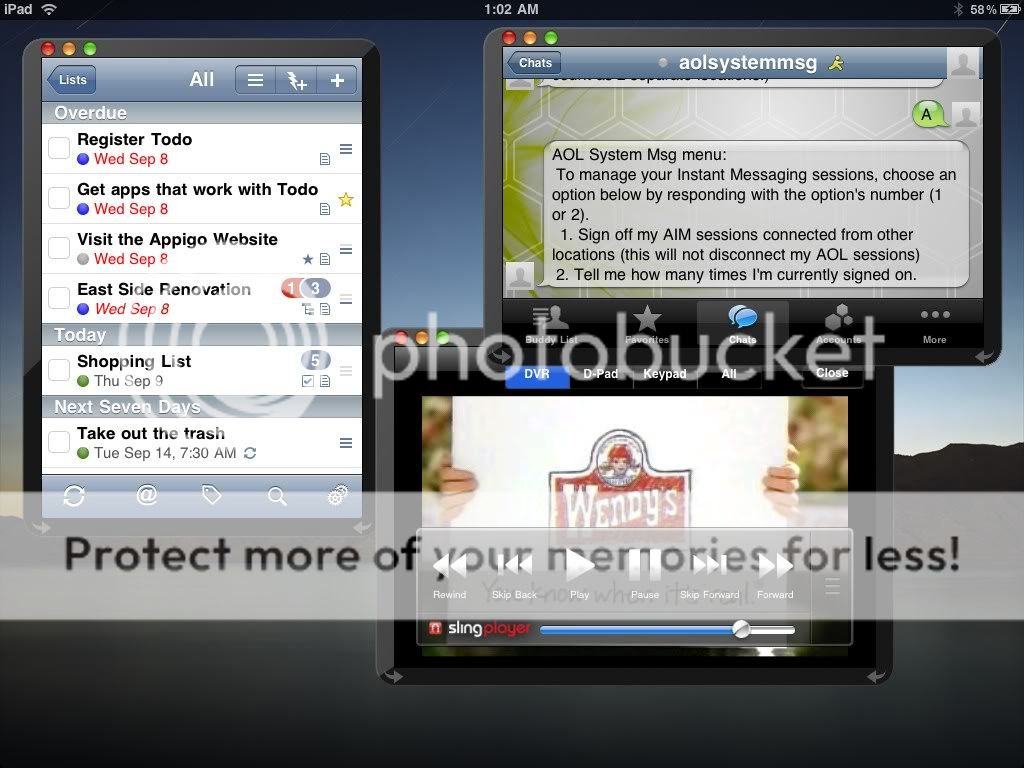Open the tags icon in Todo toolbar
1024x768 pixels.
[x=212, y=495]
